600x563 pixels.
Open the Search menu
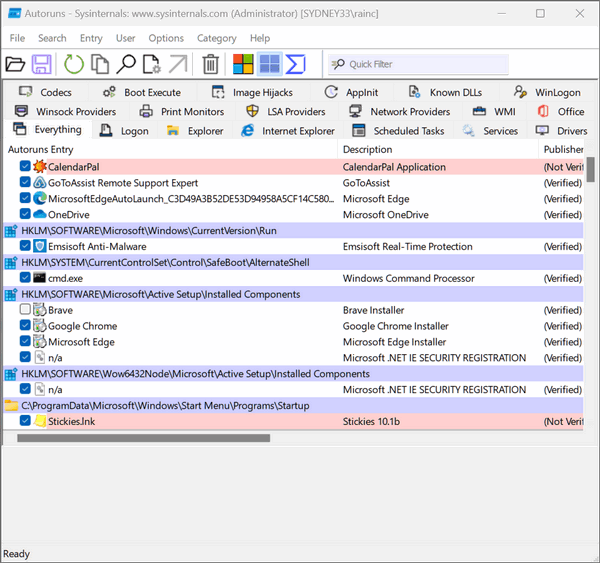point(52,38)
